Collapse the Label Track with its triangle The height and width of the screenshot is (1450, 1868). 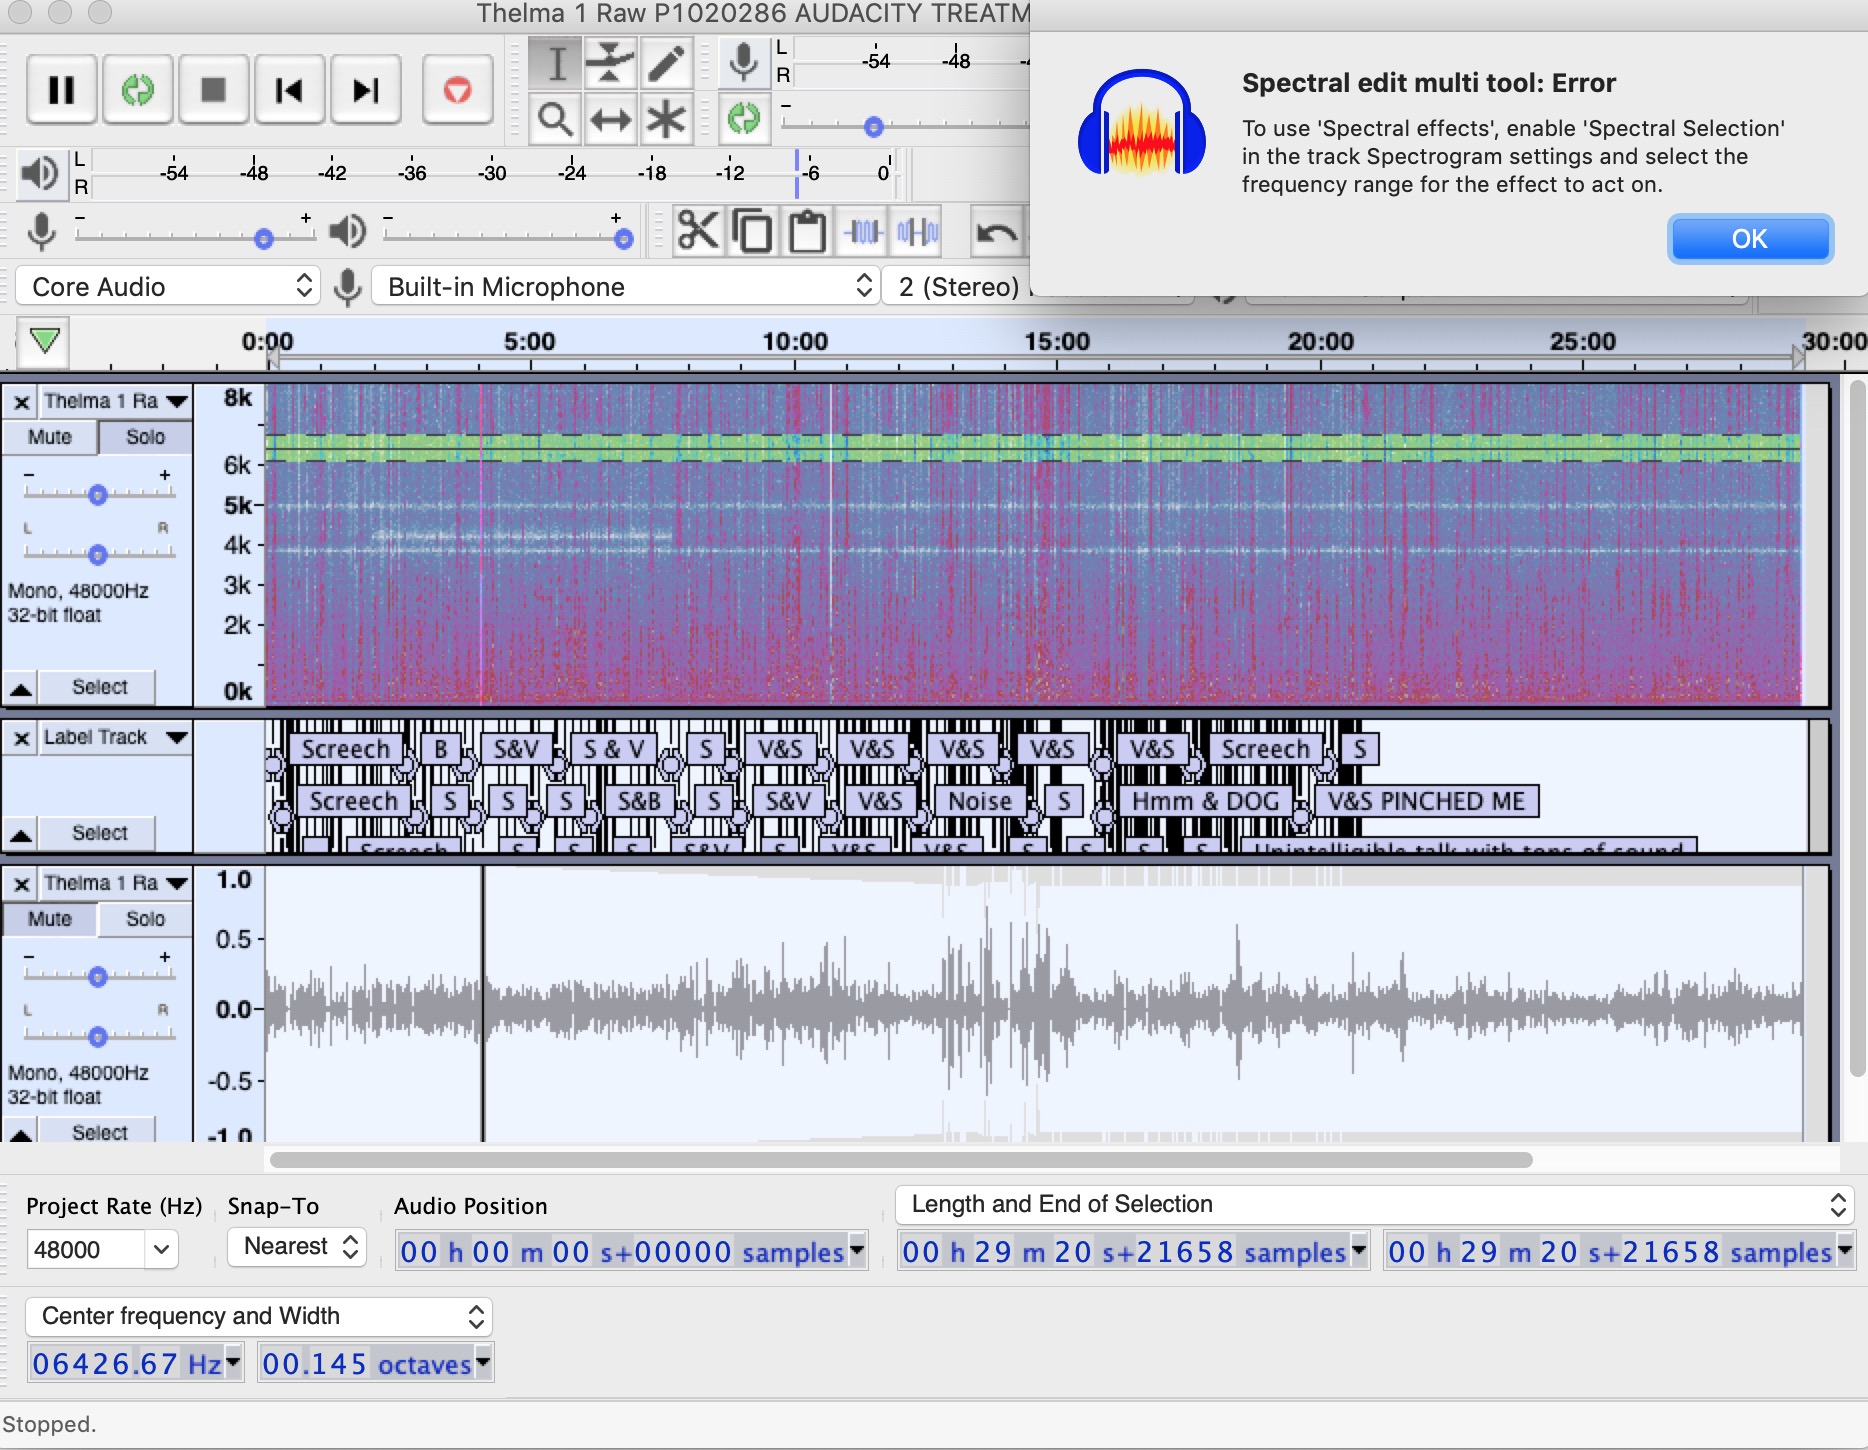point(21,833)
